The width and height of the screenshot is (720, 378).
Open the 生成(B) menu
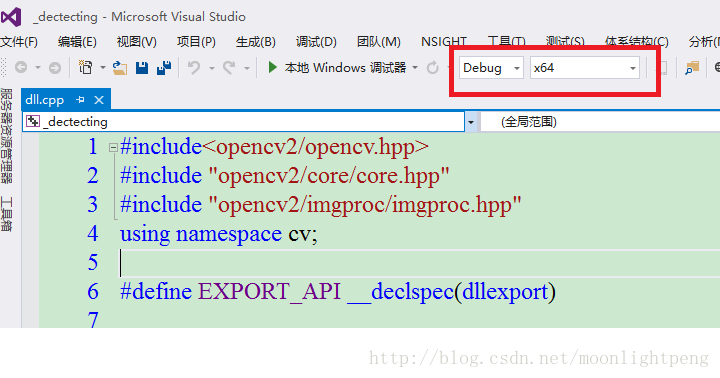(x=255, y=42)
